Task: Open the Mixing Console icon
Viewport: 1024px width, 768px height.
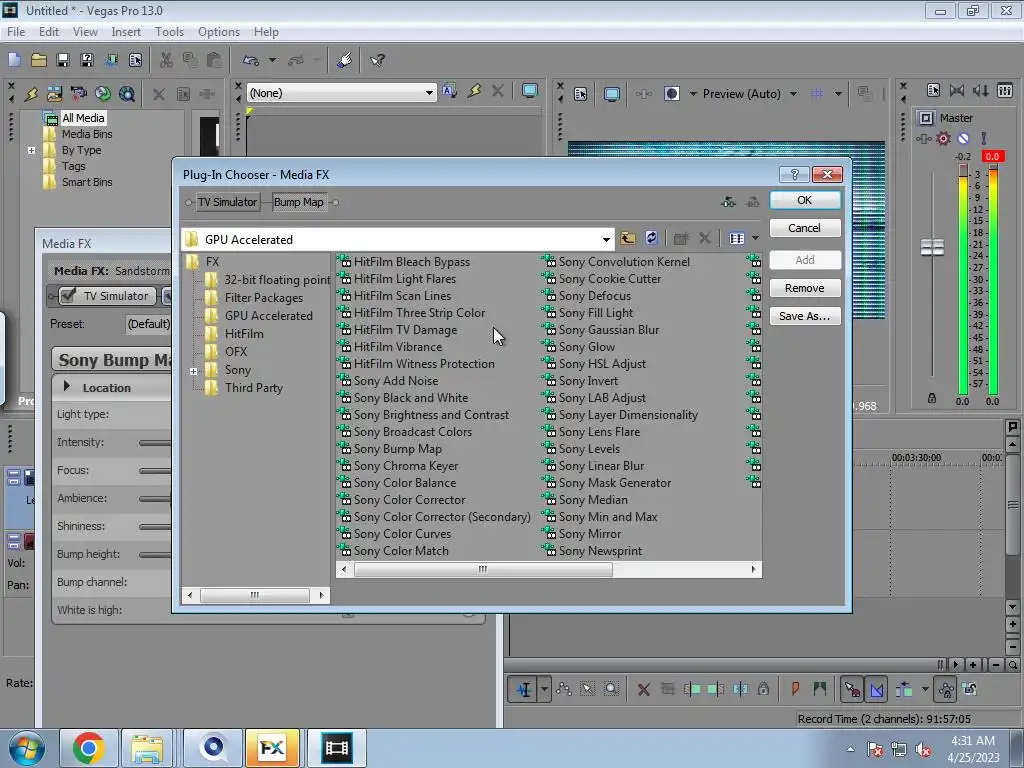Action: coord(1005,91)
